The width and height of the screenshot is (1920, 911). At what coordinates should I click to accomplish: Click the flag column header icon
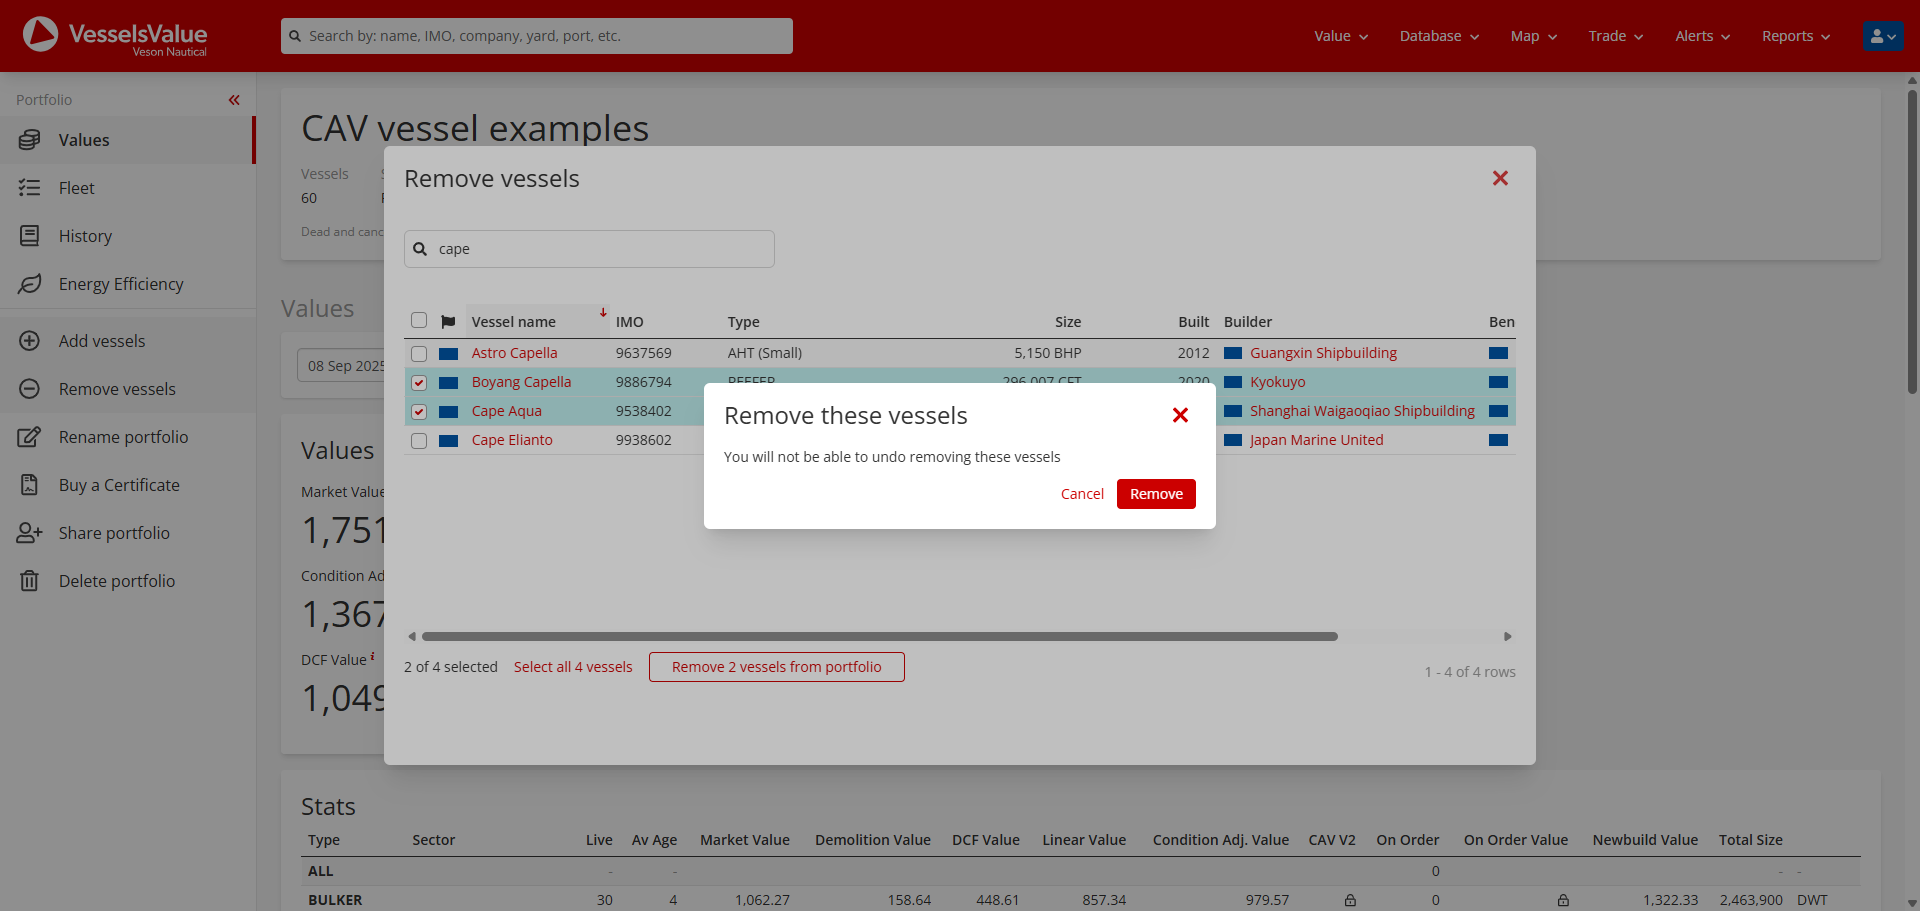pyautogui.click(x=448, y=322)
